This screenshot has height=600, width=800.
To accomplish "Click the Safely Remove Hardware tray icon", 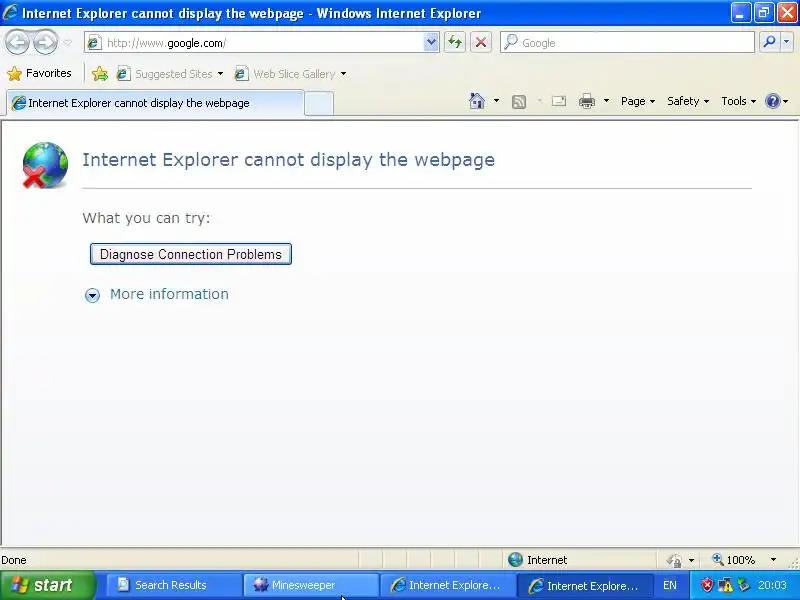I will click(x=743, y=585).
